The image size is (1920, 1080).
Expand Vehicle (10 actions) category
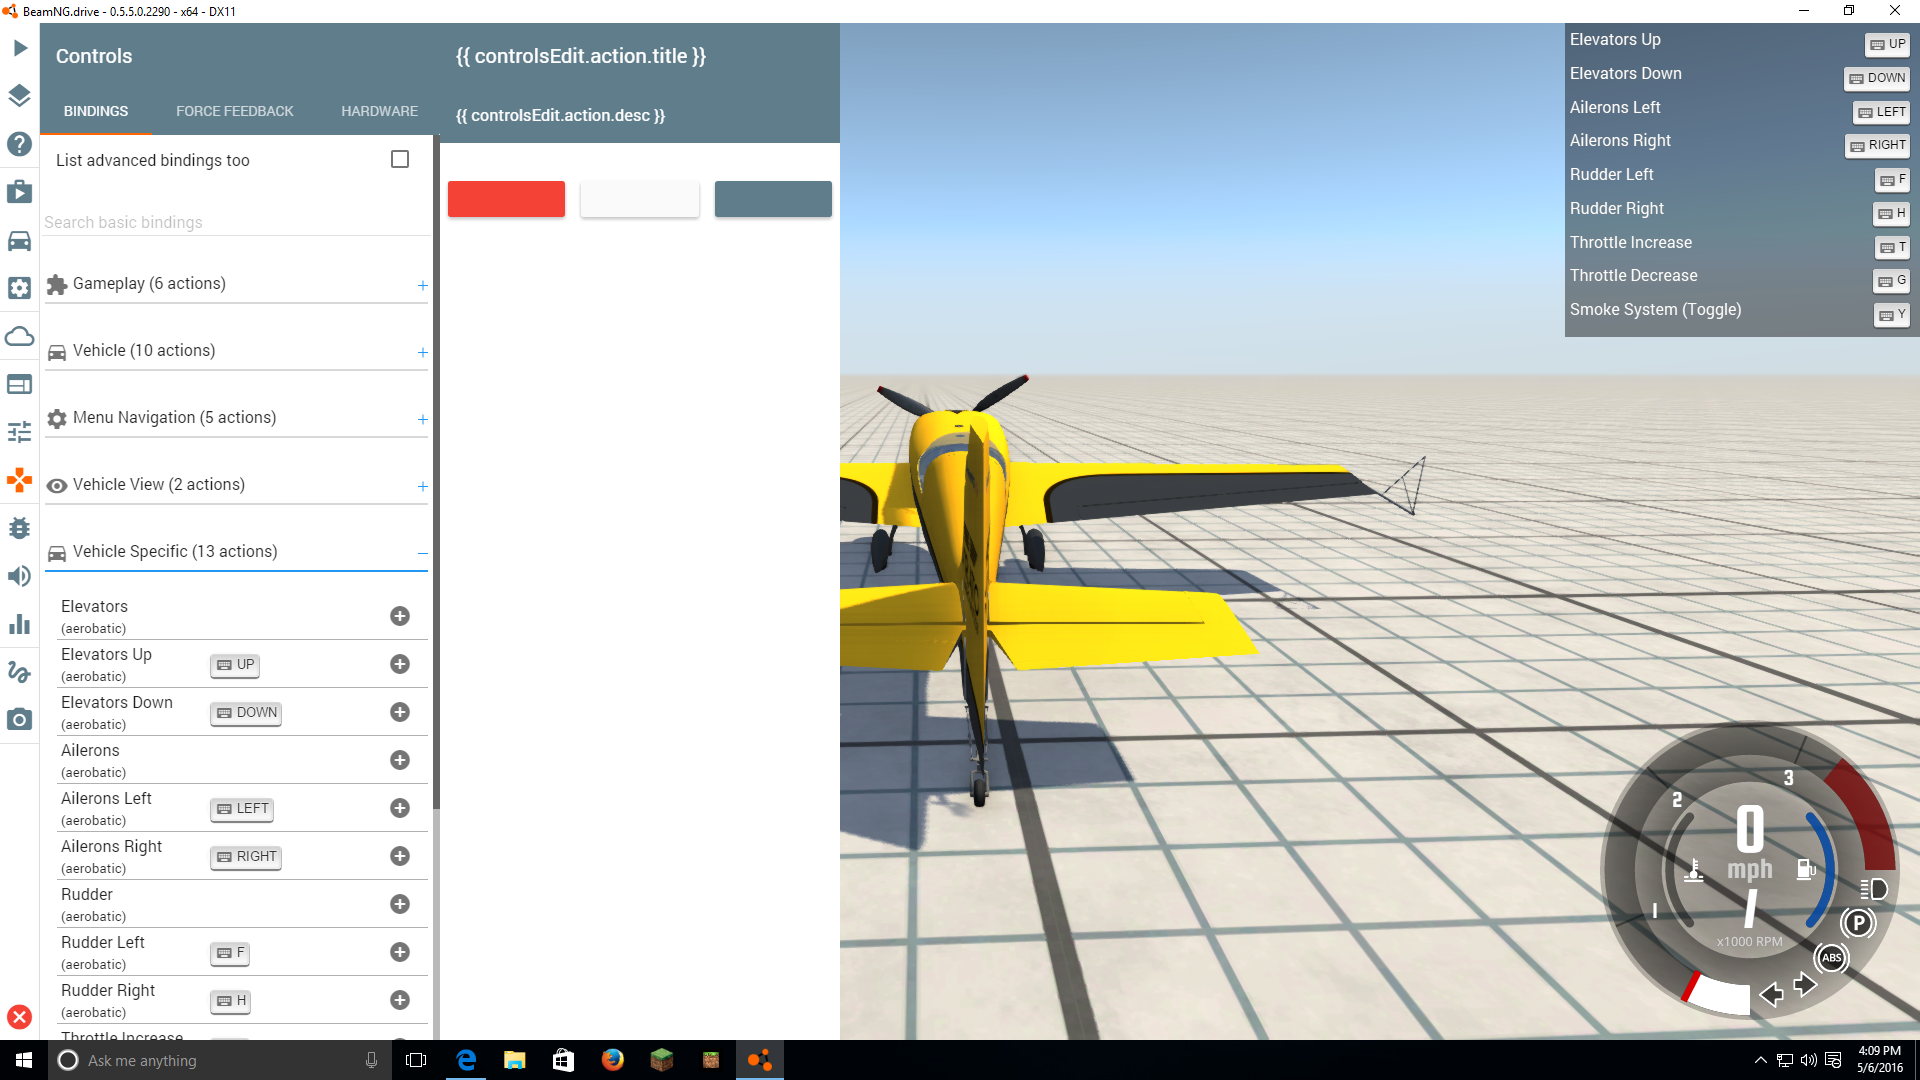click(237, 351)
